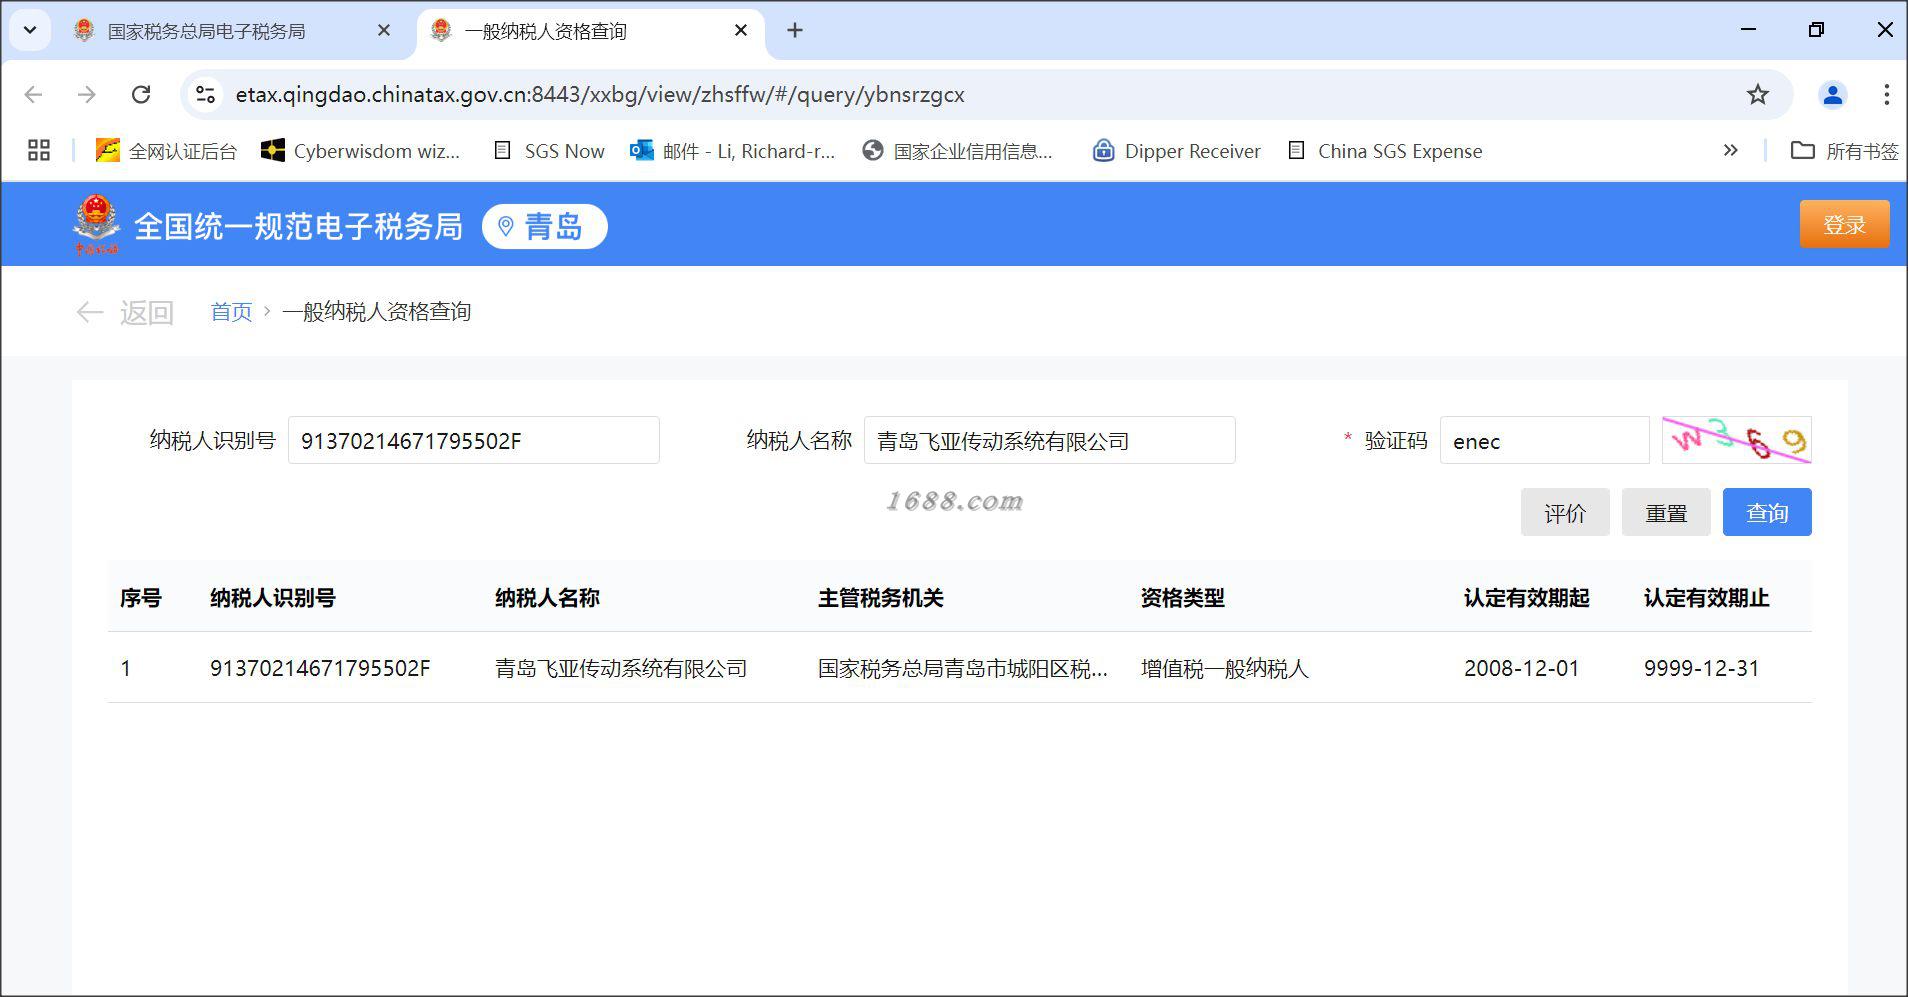Image resolution: width=1908 pixels, height=997 pixels.
Task: Go to 首页 breadcrumb link
Action: pyautogui.click(x=231, y=312)
